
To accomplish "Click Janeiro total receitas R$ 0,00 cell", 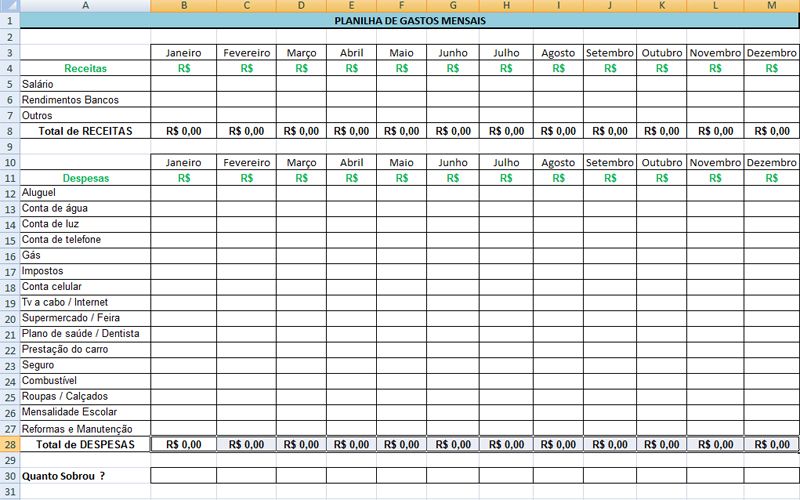I will click(x=184, y=131).
